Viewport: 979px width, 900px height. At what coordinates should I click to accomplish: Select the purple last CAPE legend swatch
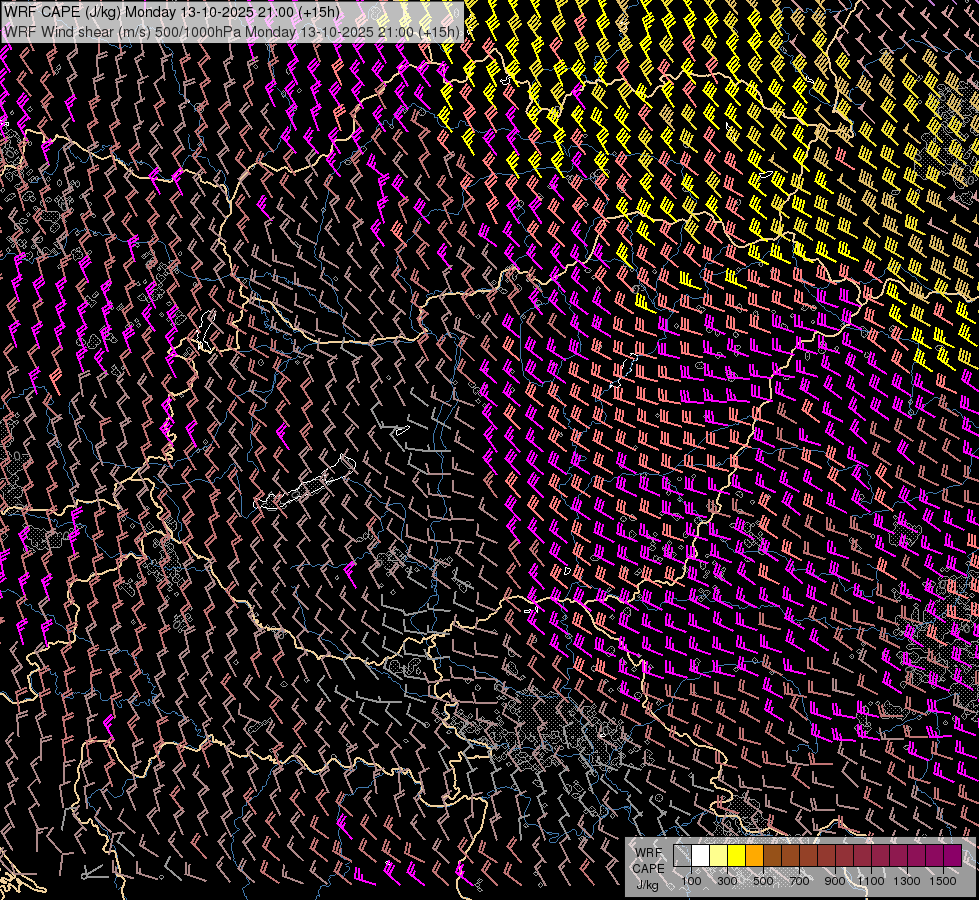pos(953,856)
